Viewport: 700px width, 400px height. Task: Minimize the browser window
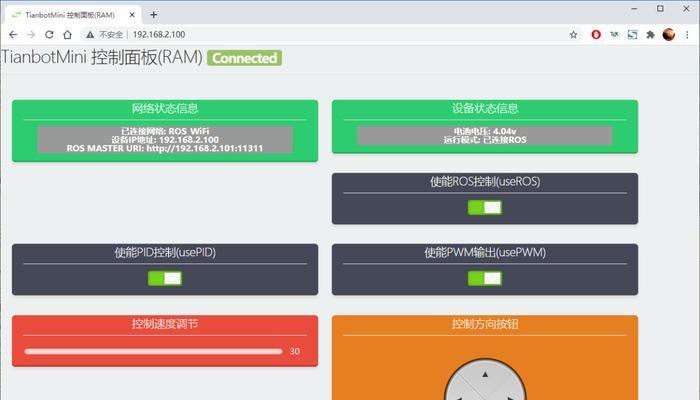[x=634, y=9]
